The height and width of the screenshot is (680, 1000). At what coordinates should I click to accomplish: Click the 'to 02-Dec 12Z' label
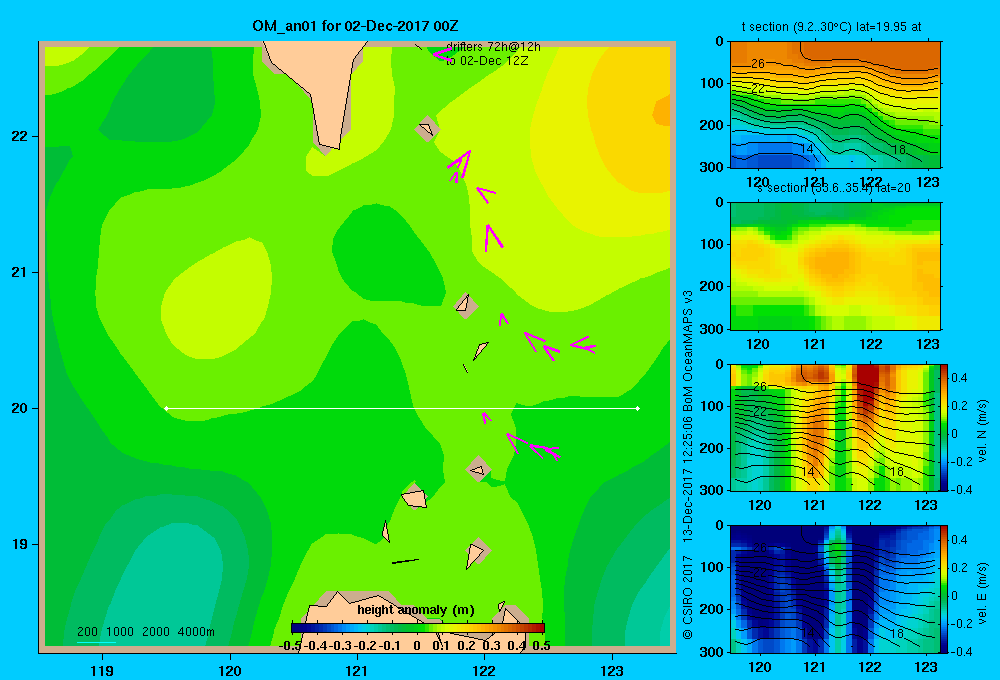pyautogui.click(x=487, y=61)
